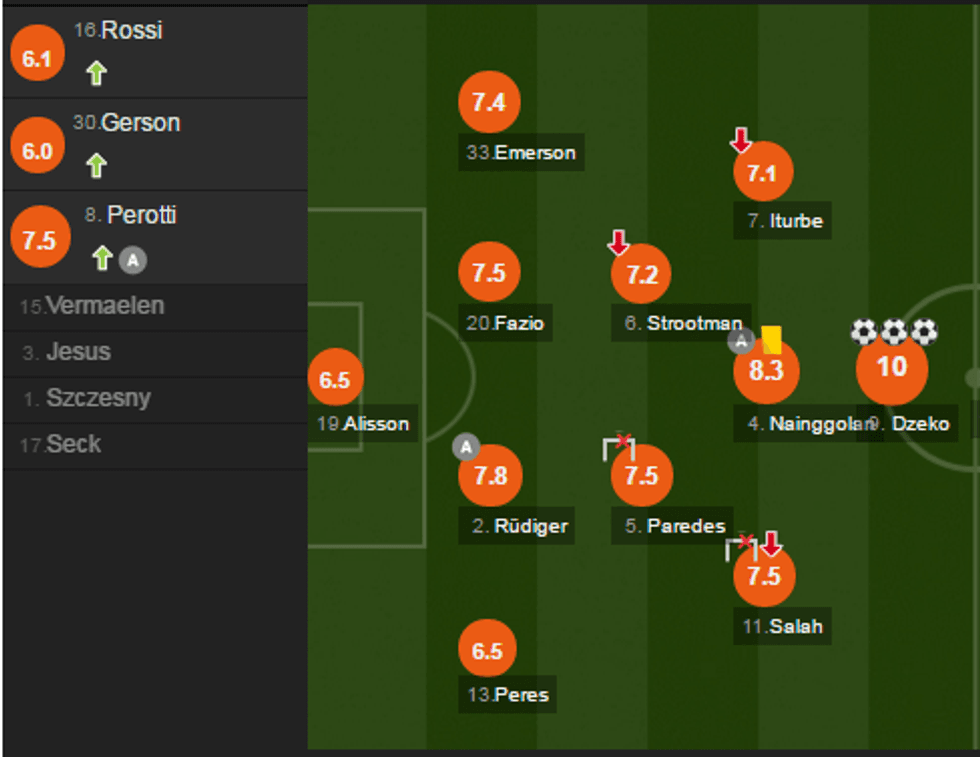Click the missed penalty icon on Paredes
980x757 pixels.
[x=620, y=446]
